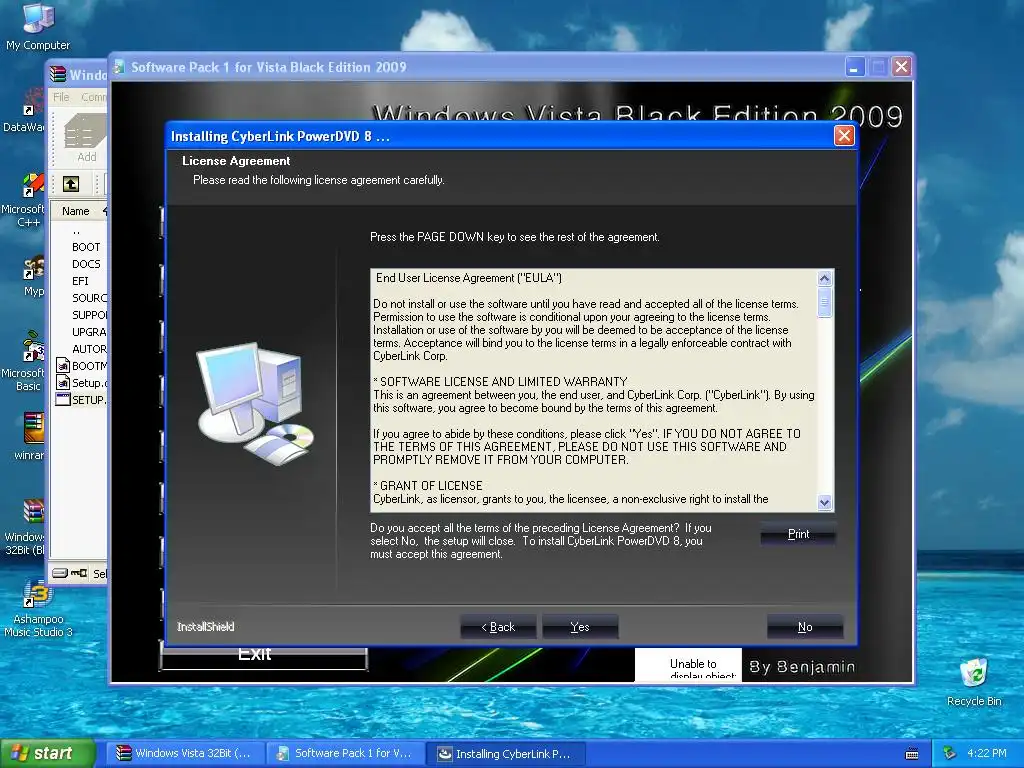Screen dimensions: 1024x768
Task: Switch to Software Pack 1 taskbar item
Action: [345, 753]
